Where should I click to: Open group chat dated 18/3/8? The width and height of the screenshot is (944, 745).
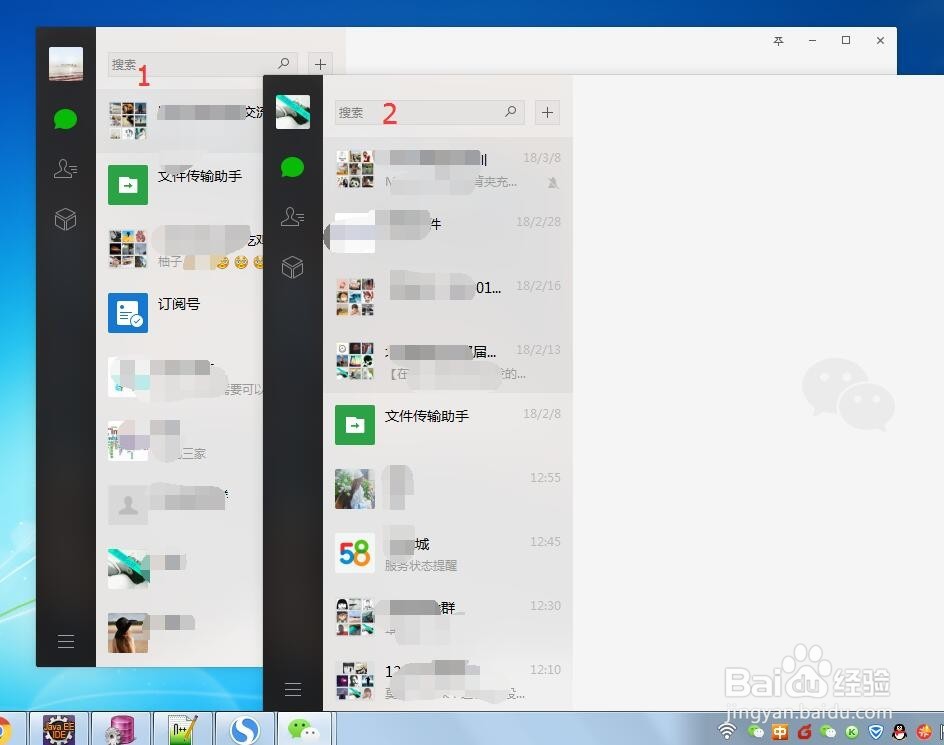click(447, 169)
